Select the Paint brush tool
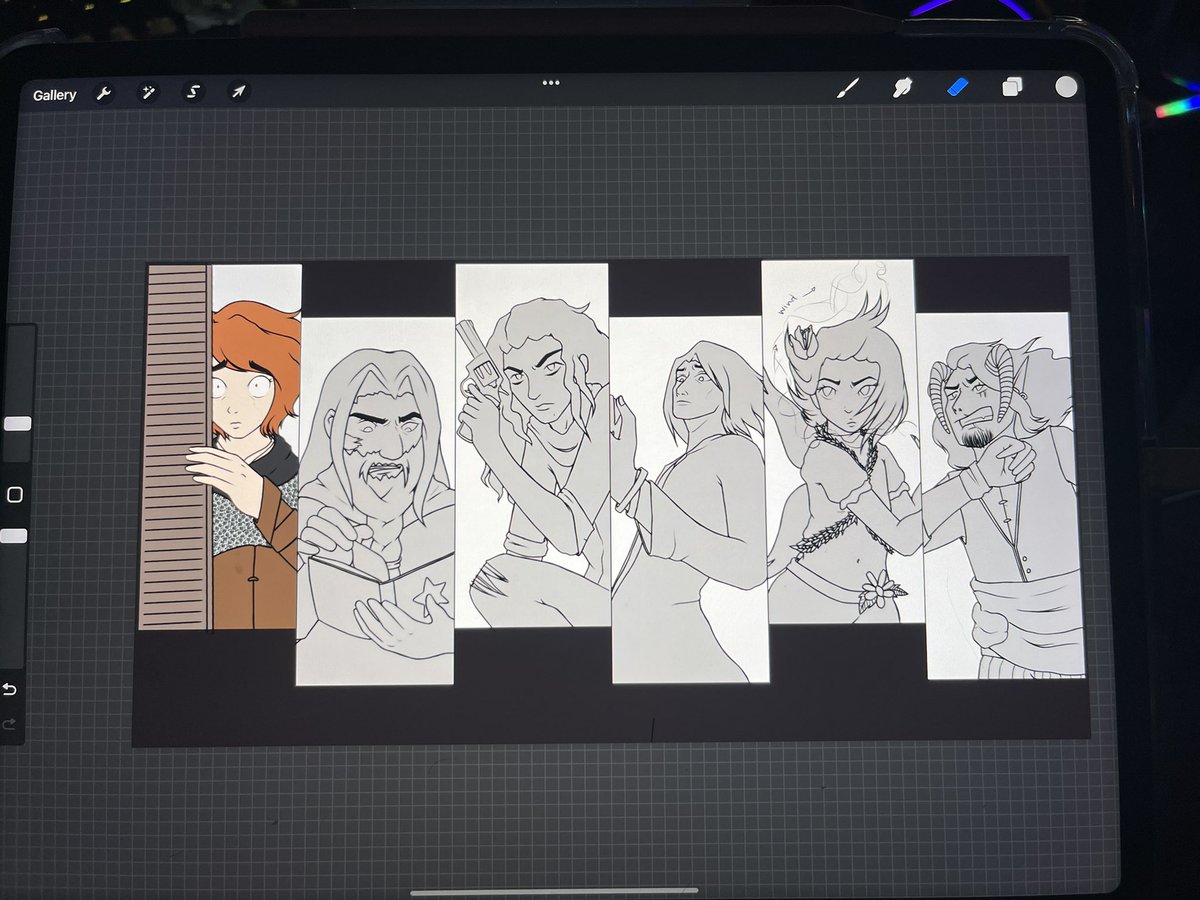 point(847,88)
